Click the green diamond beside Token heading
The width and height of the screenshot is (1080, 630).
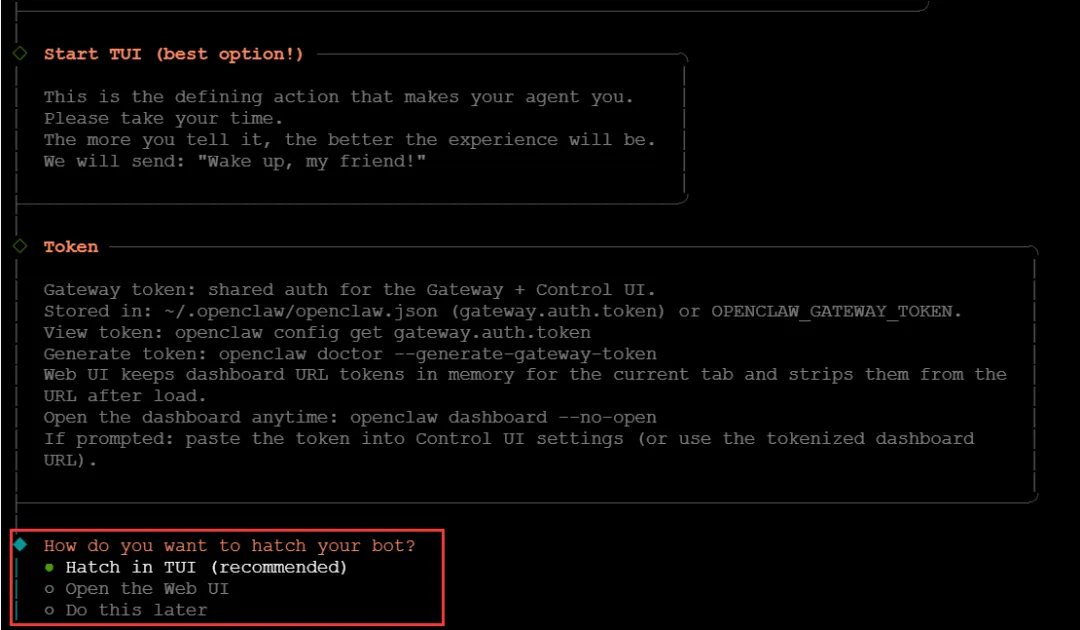20,246
